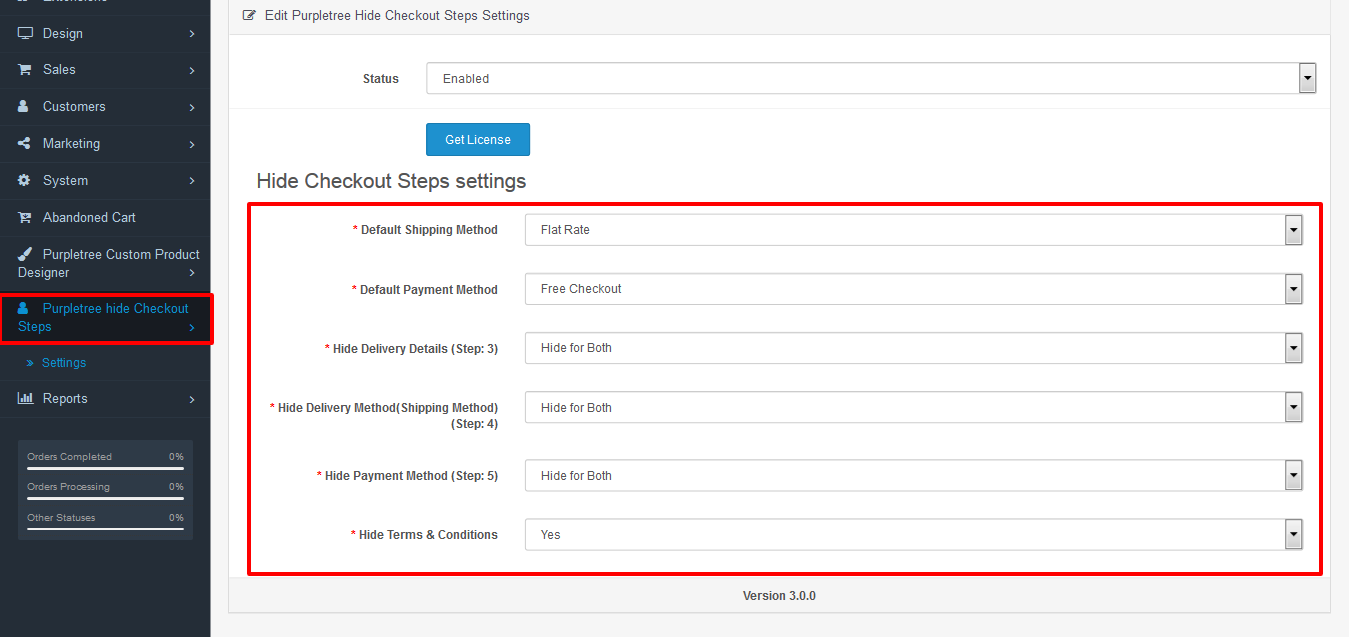Image resolution: width=1349 pixels, height=637 pixels.
Task: Click the Get License button
Action: (x=478, y=140)
